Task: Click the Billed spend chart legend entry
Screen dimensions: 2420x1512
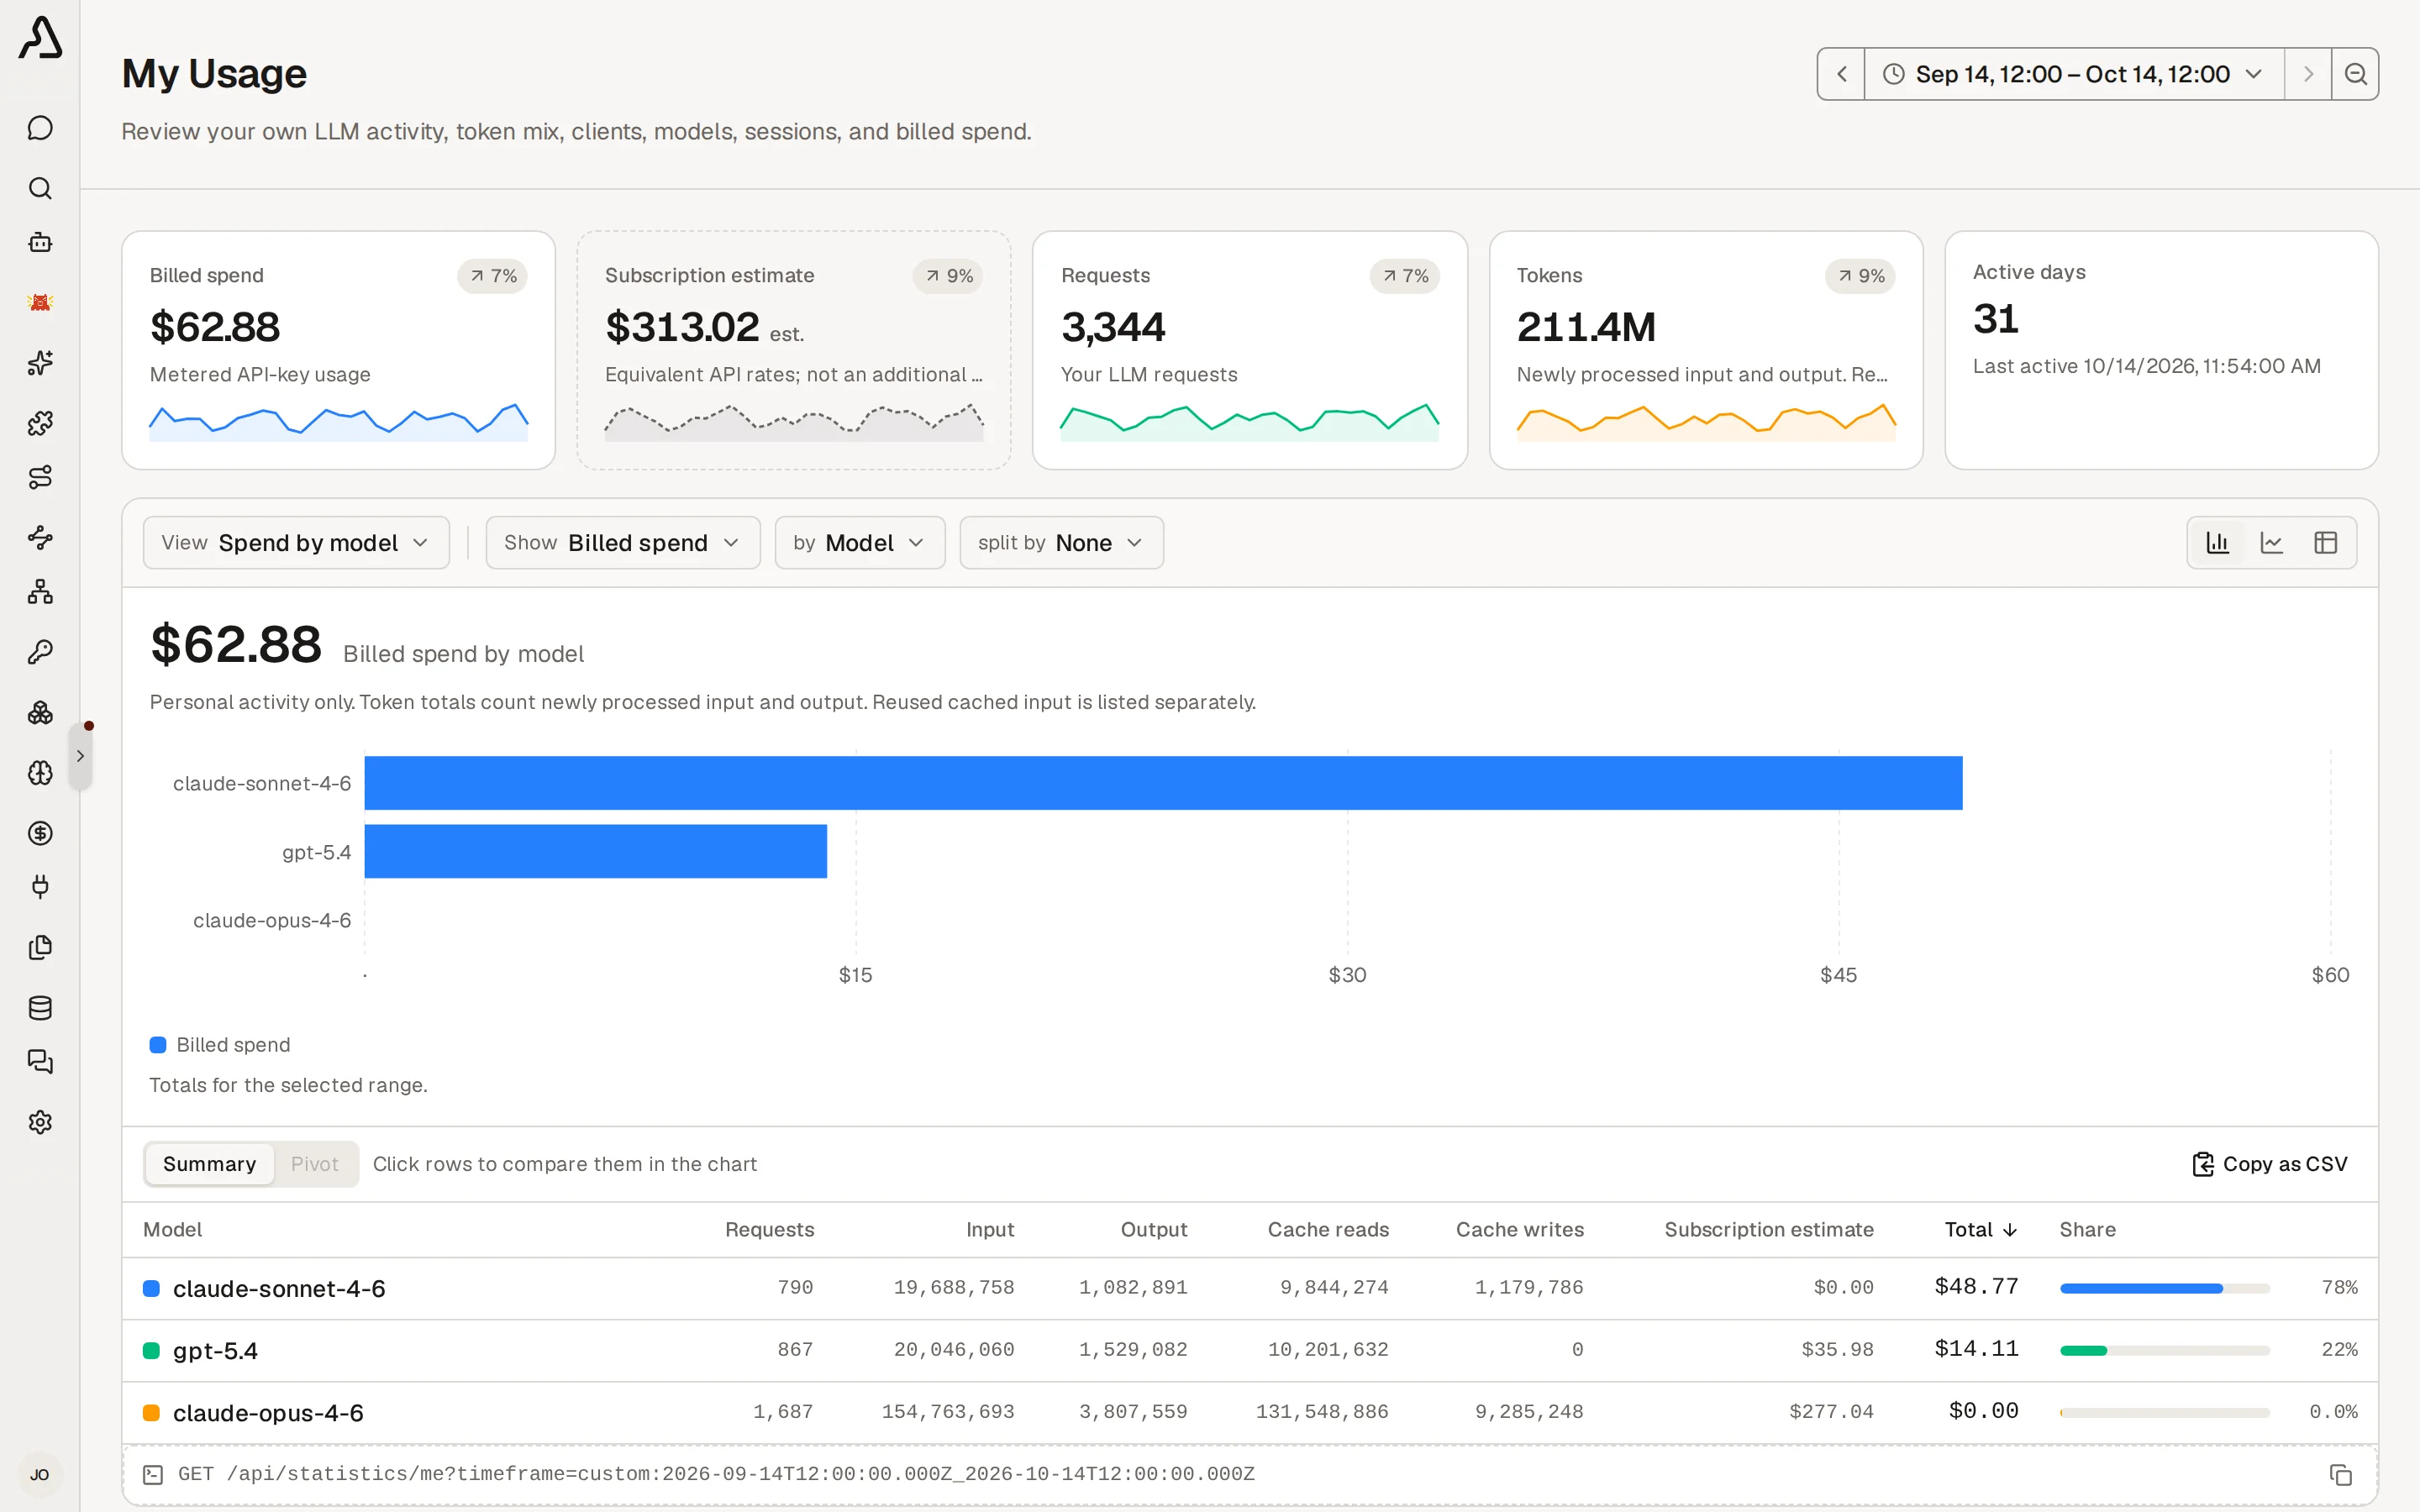Action: (220, 1045)
